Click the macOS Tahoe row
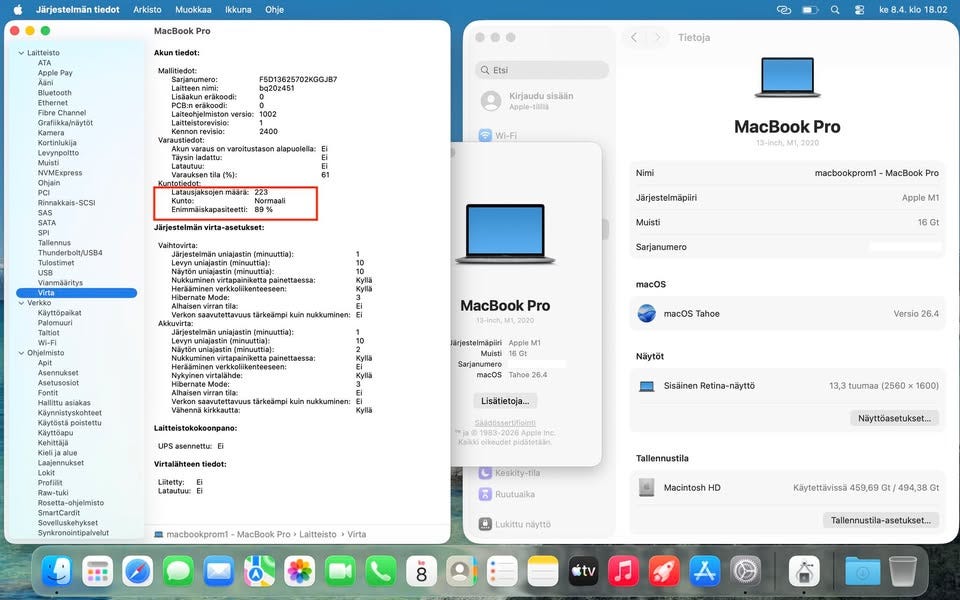 click(x=787, y=313)
